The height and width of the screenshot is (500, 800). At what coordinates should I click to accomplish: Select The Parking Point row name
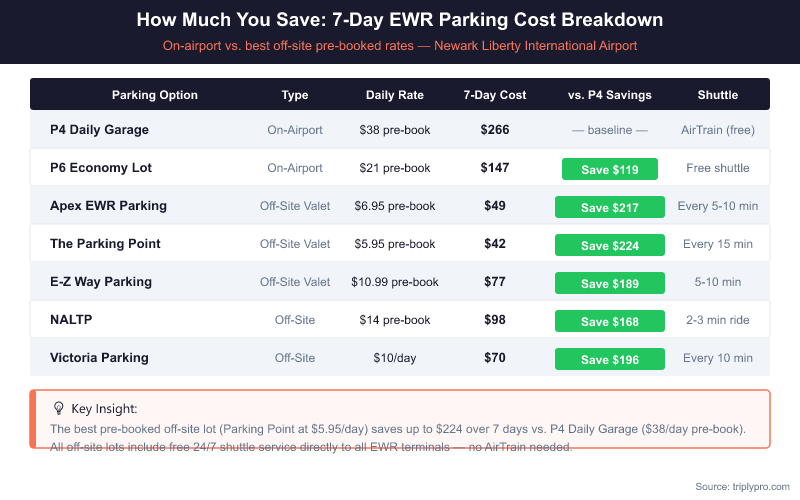coord(105,244)
